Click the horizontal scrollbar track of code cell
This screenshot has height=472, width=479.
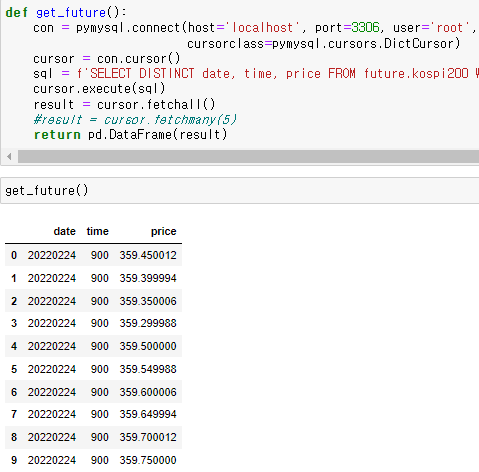click(248, 156)
